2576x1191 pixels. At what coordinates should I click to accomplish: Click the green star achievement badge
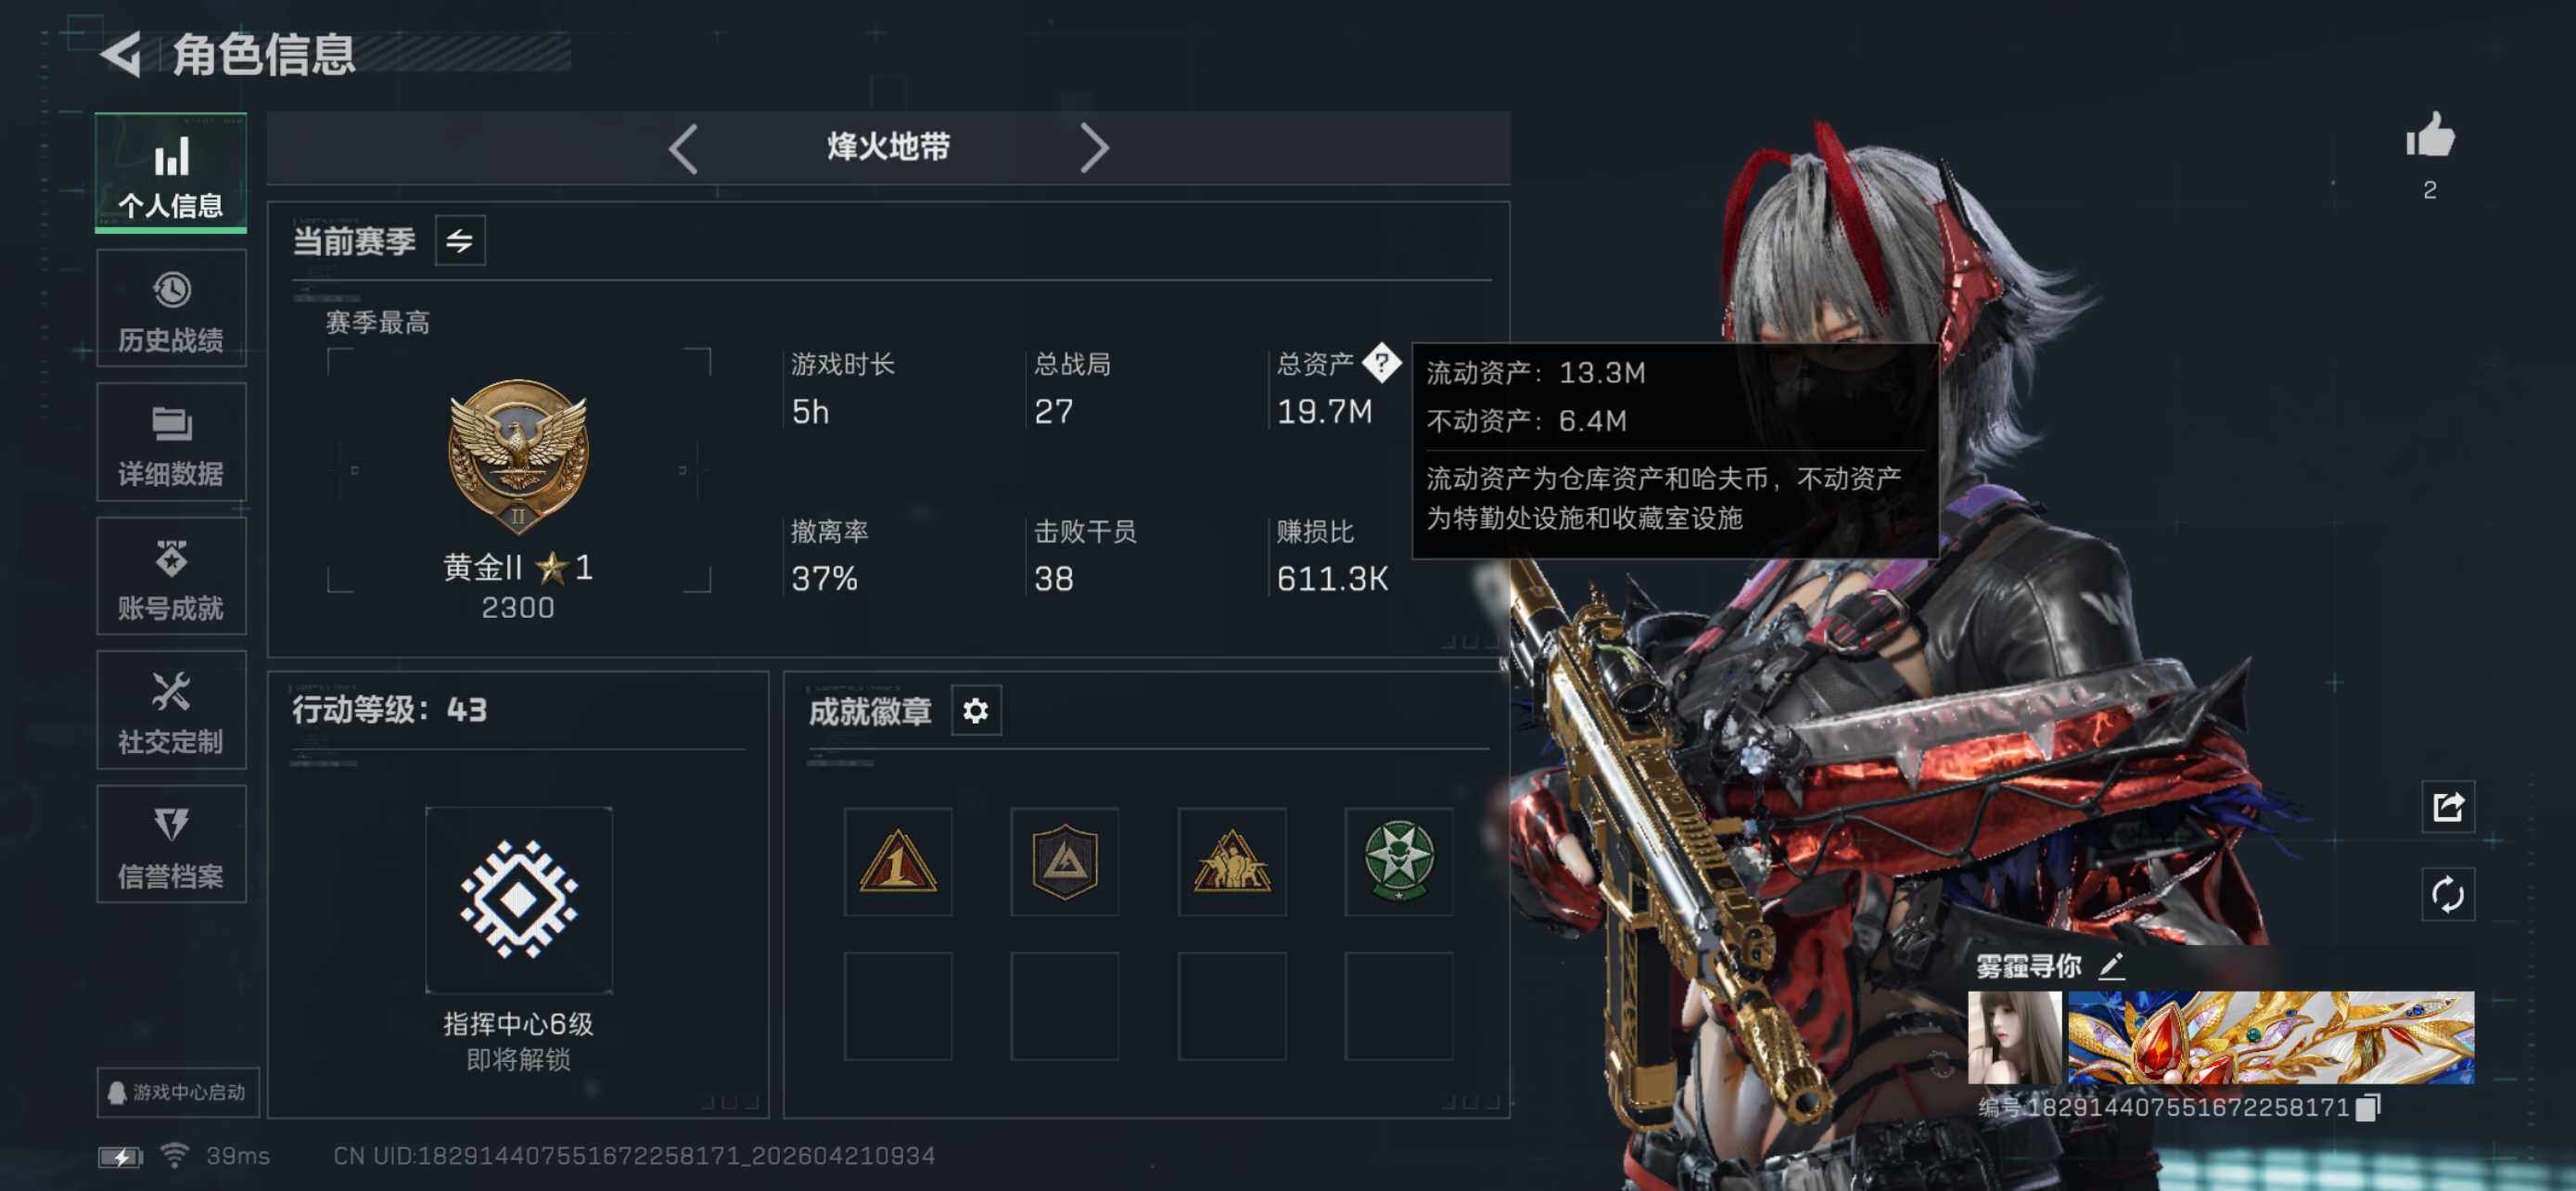point(1398,861)
